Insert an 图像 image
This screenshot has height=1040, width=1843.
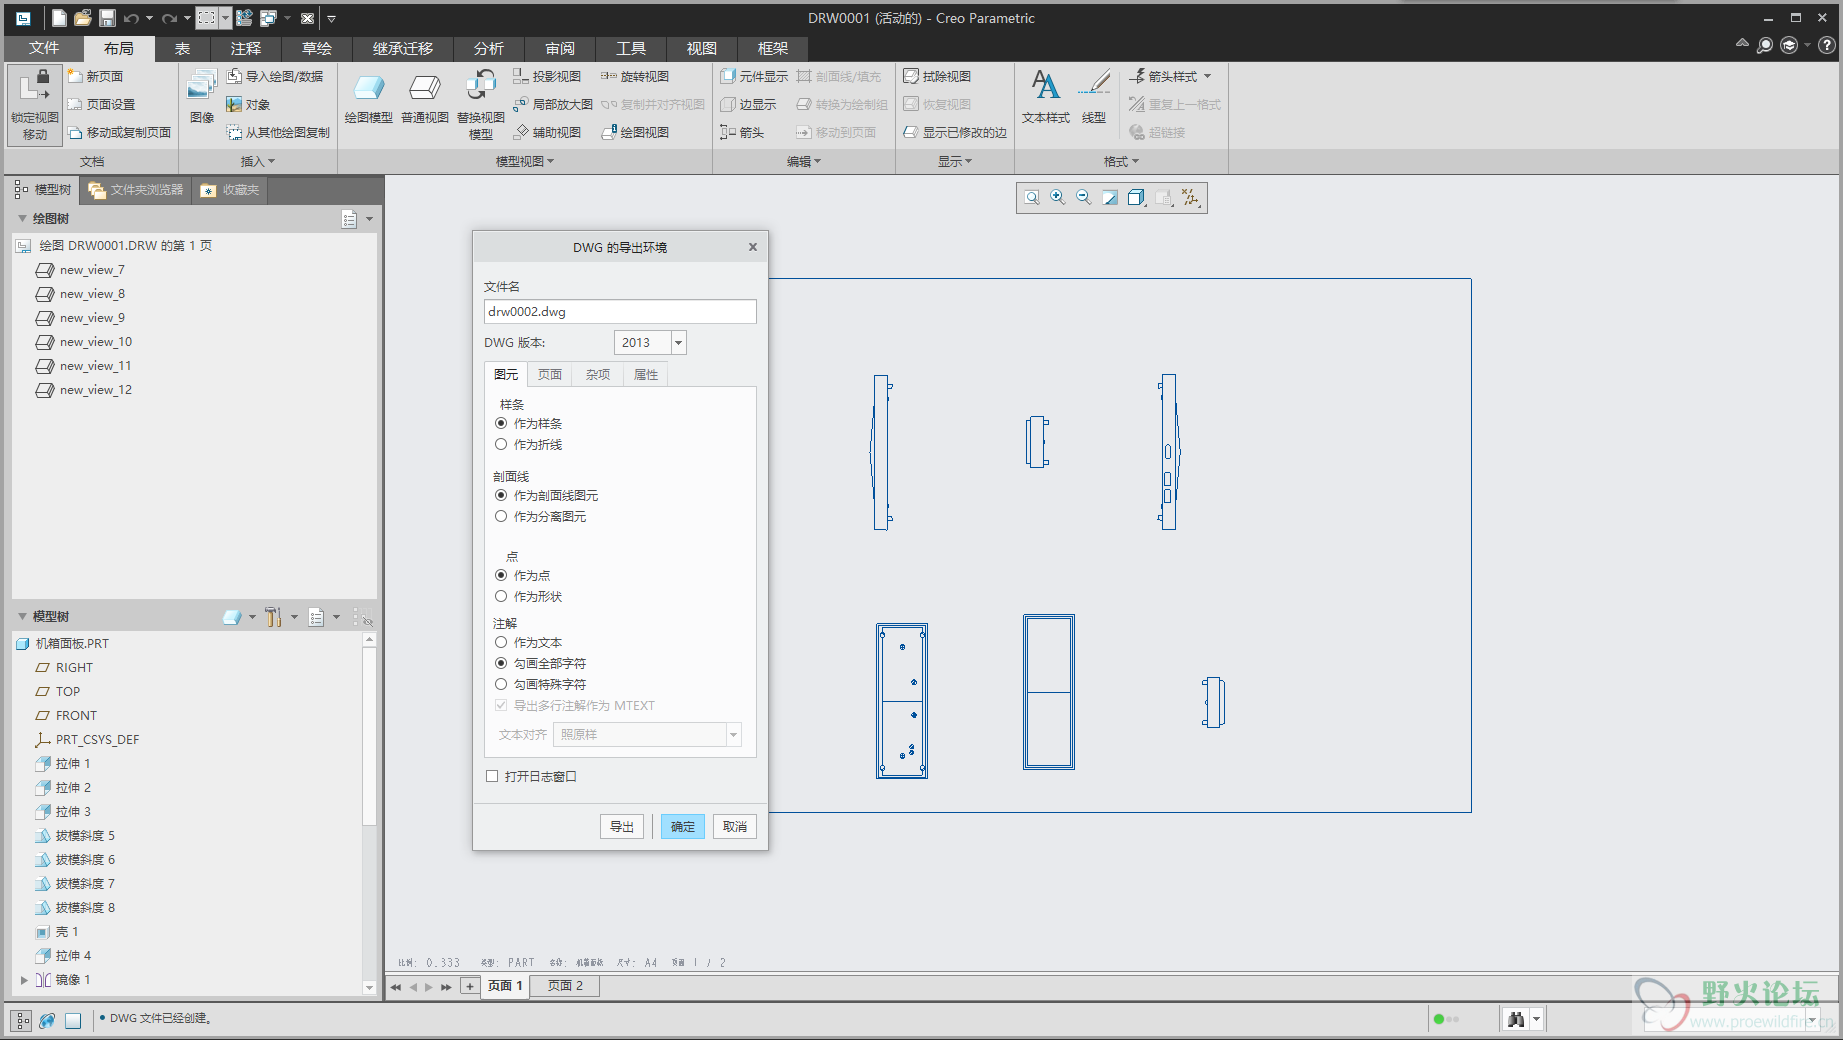point(202,97)
